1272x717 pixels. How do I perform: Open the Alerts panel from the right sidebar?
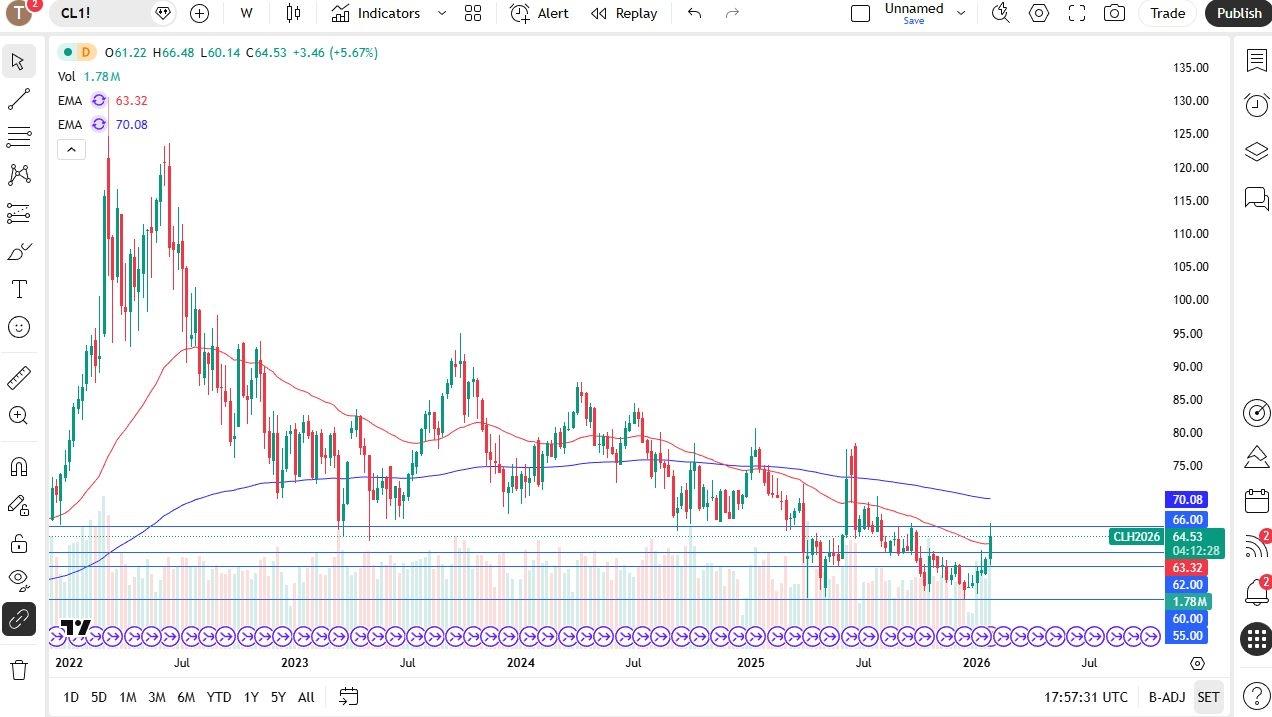pyautogui.click(x=1257, y=105)
